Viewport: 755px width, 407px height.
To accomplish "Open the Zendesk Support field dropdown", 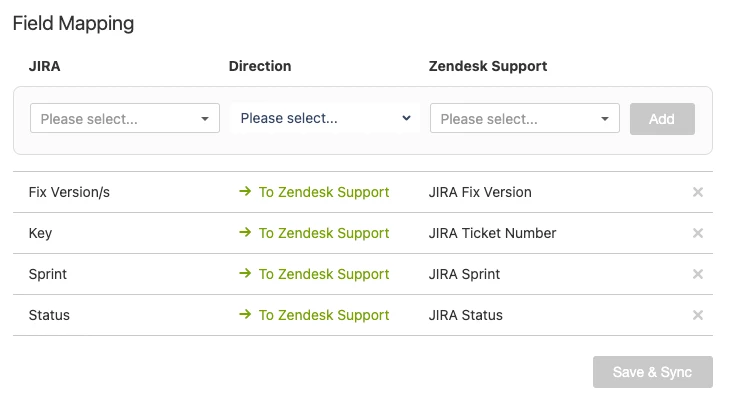I will (525, 119).
